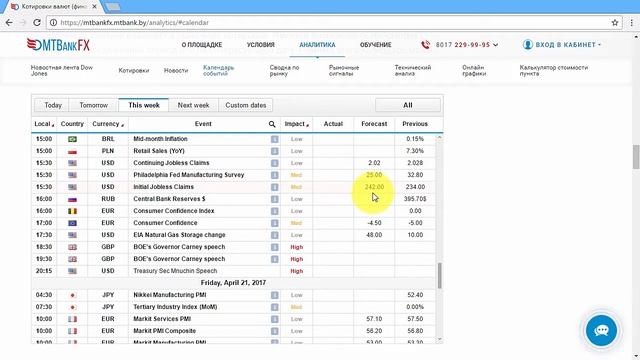The width and height of the screenshot is (640, 360).
Task: Select BOE's Governor Carney speech at 18:30
Action: pos(179,247)
